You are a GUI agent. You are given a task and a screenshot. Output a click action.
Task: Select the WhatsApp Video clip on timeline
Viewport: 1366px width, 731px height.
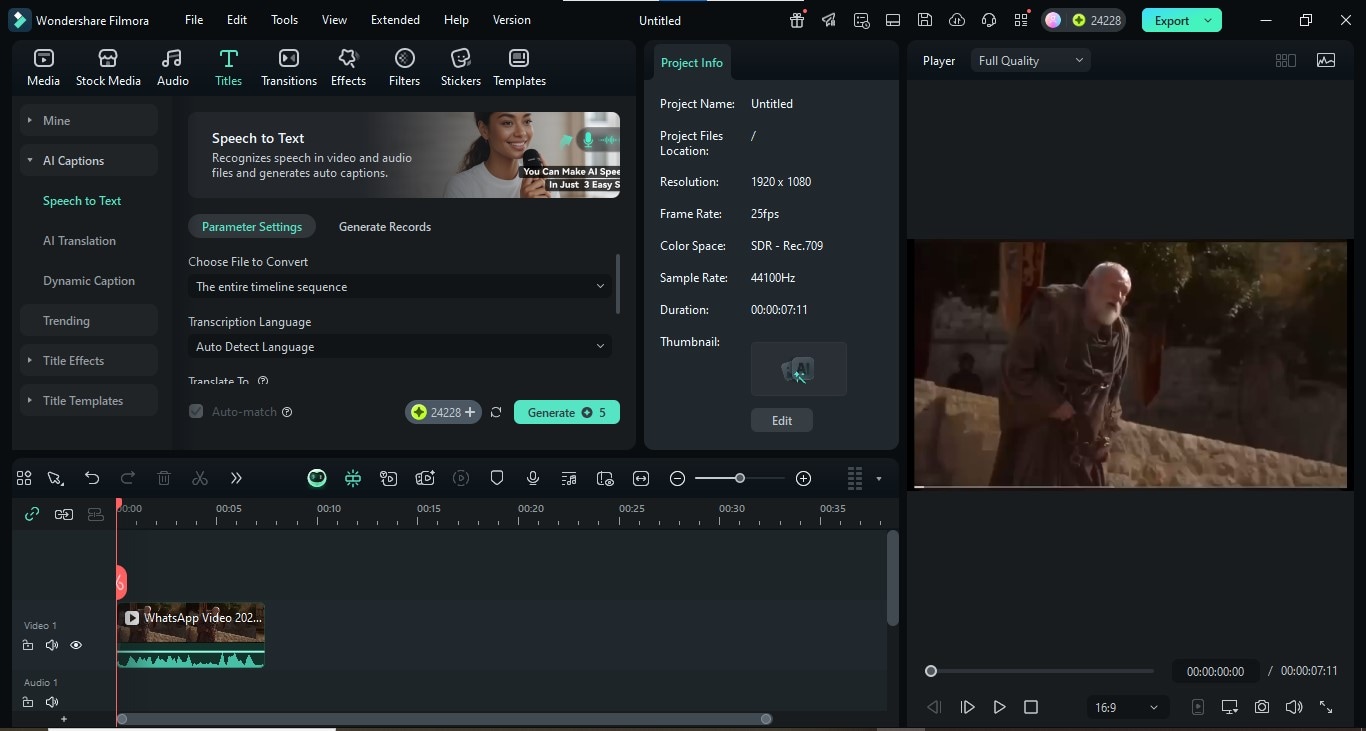click(191, 635)
